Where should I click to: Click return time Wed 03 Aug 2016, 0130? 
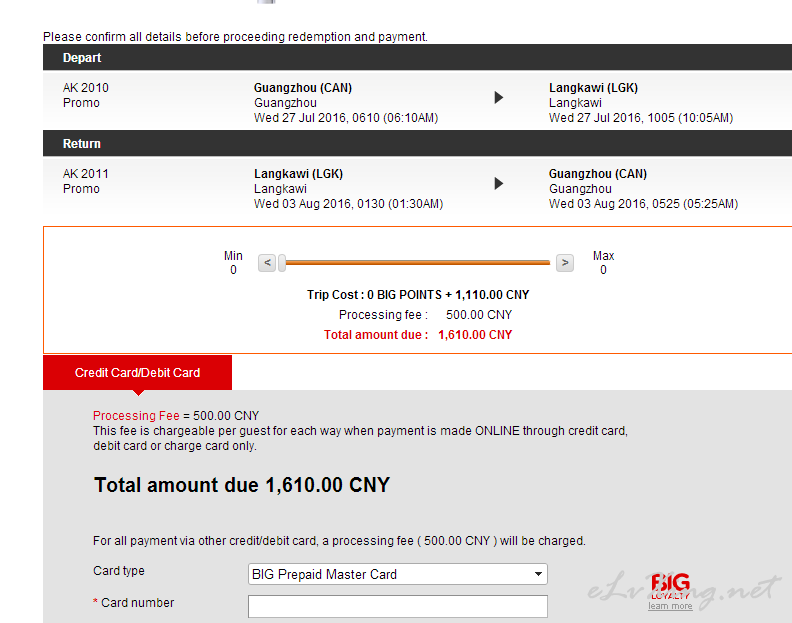[348, 204]
